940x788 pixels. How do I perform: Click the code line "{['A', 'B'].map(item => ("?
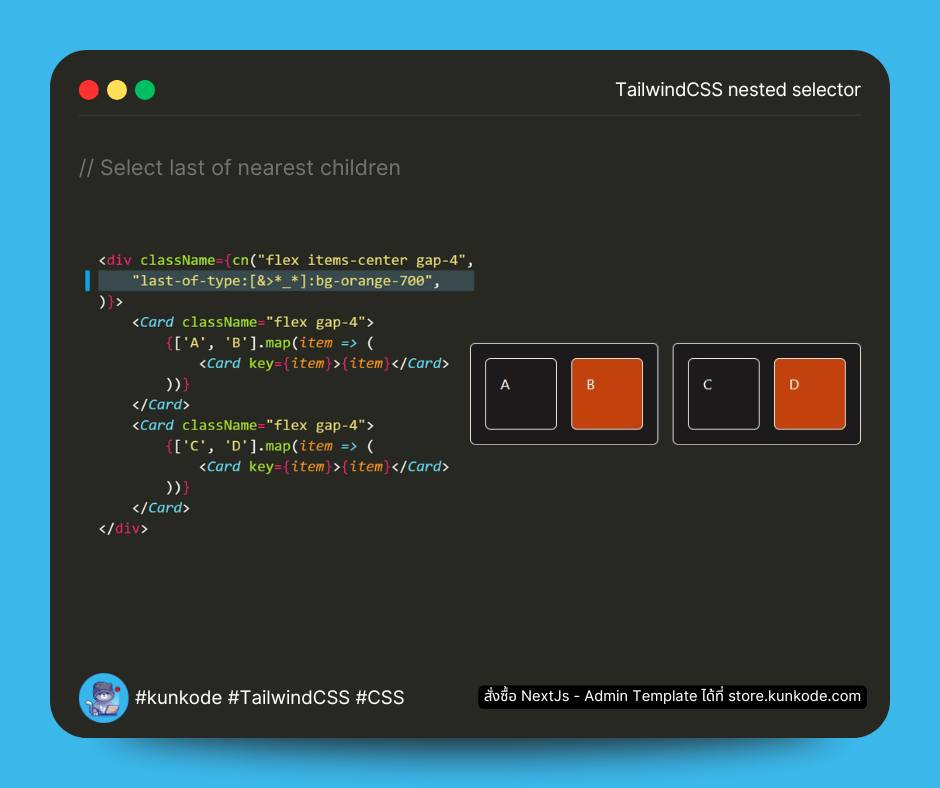270,343
